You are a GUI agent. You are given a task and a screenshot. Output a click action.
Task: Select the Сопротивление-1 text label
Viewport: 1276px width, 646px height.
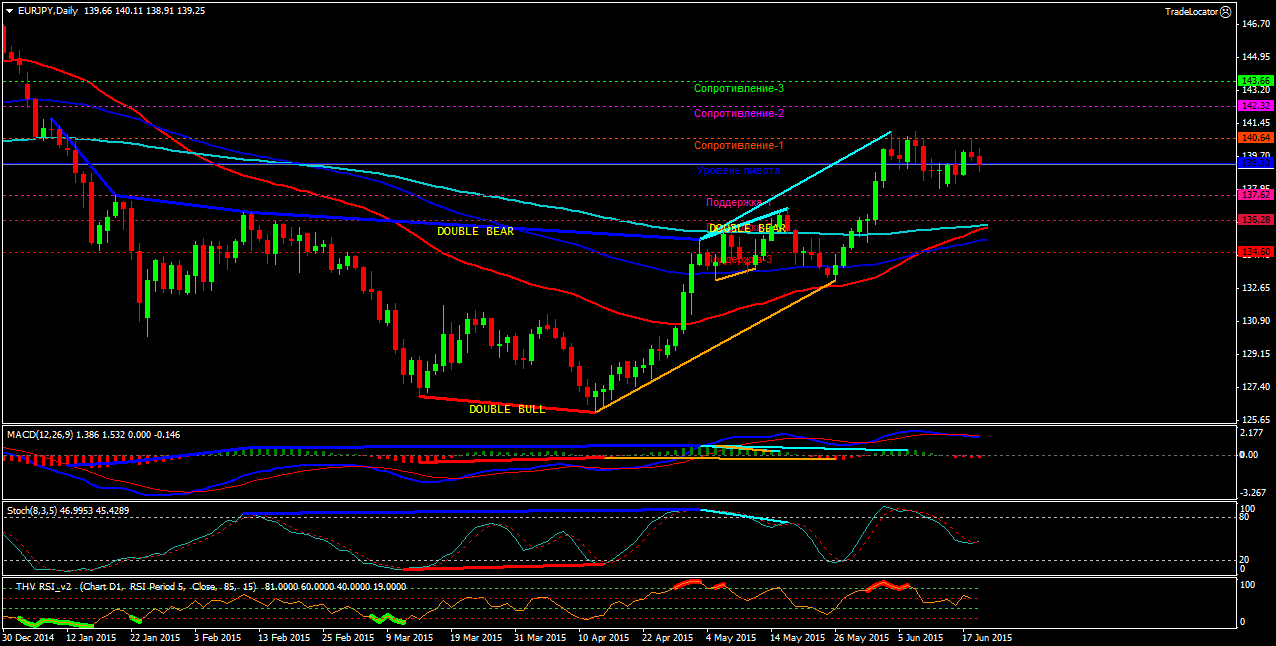[739, 146]
